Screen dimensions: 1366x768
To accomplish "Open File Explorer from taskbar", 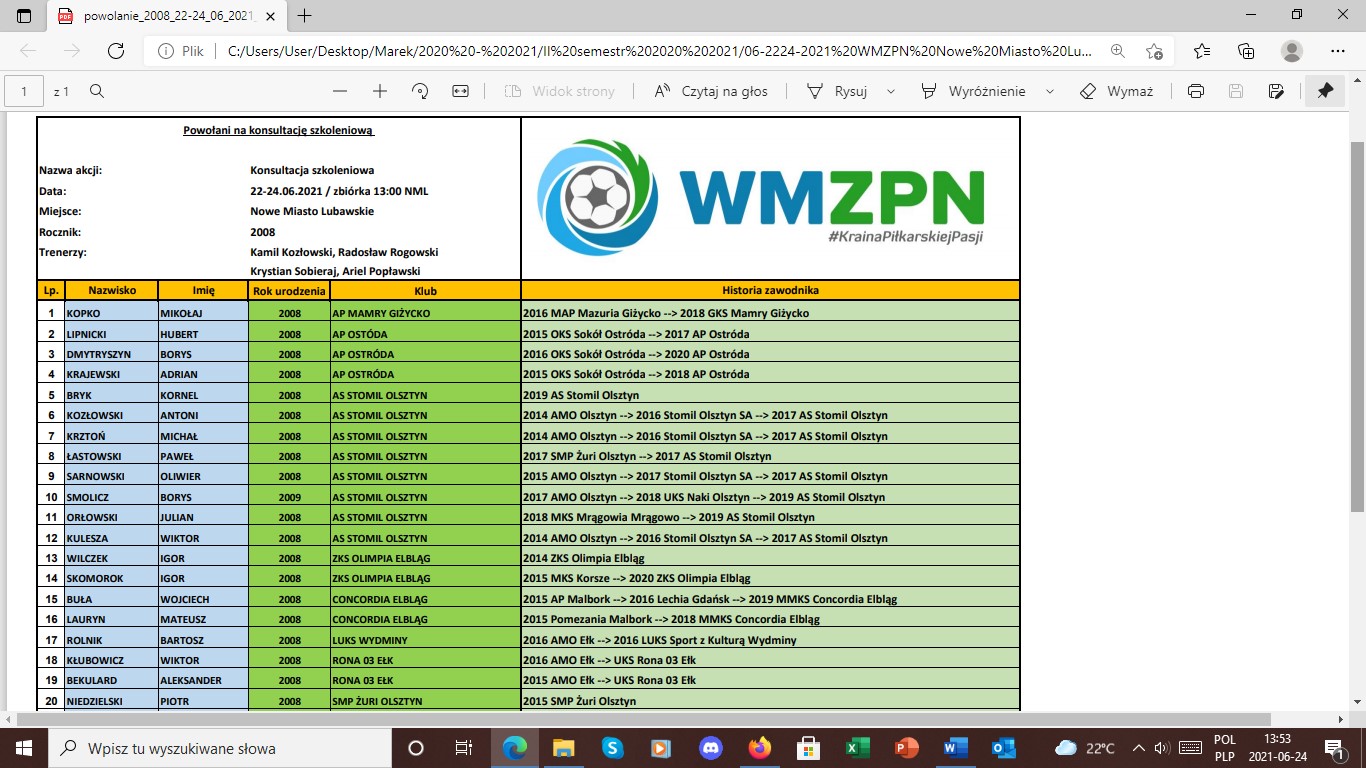I will coord(564,747).
